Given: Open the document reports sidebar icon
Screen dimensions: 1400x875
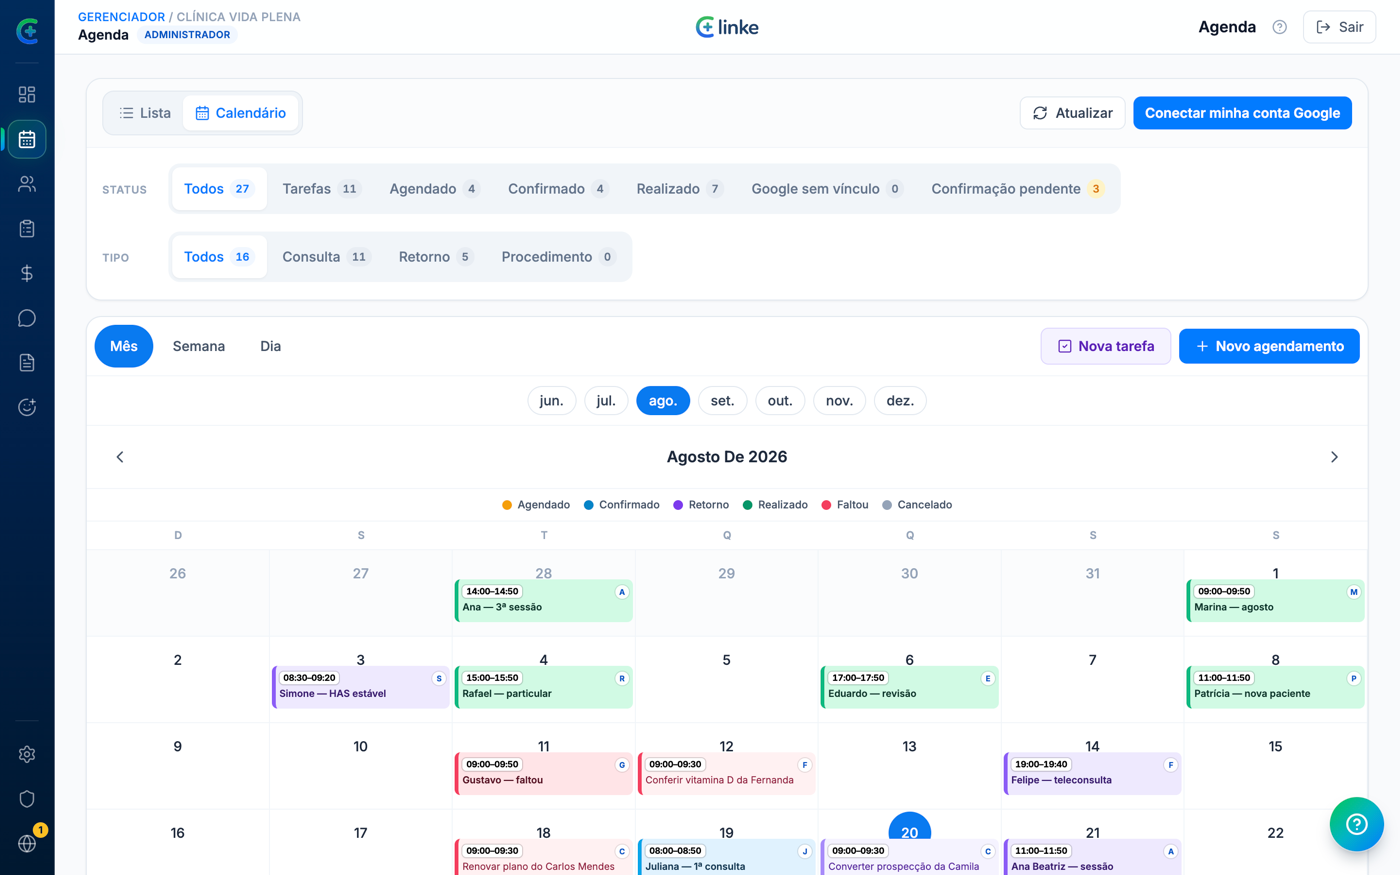Looking at the screenshot, I should pyautogui.click(x=27, y=362).
